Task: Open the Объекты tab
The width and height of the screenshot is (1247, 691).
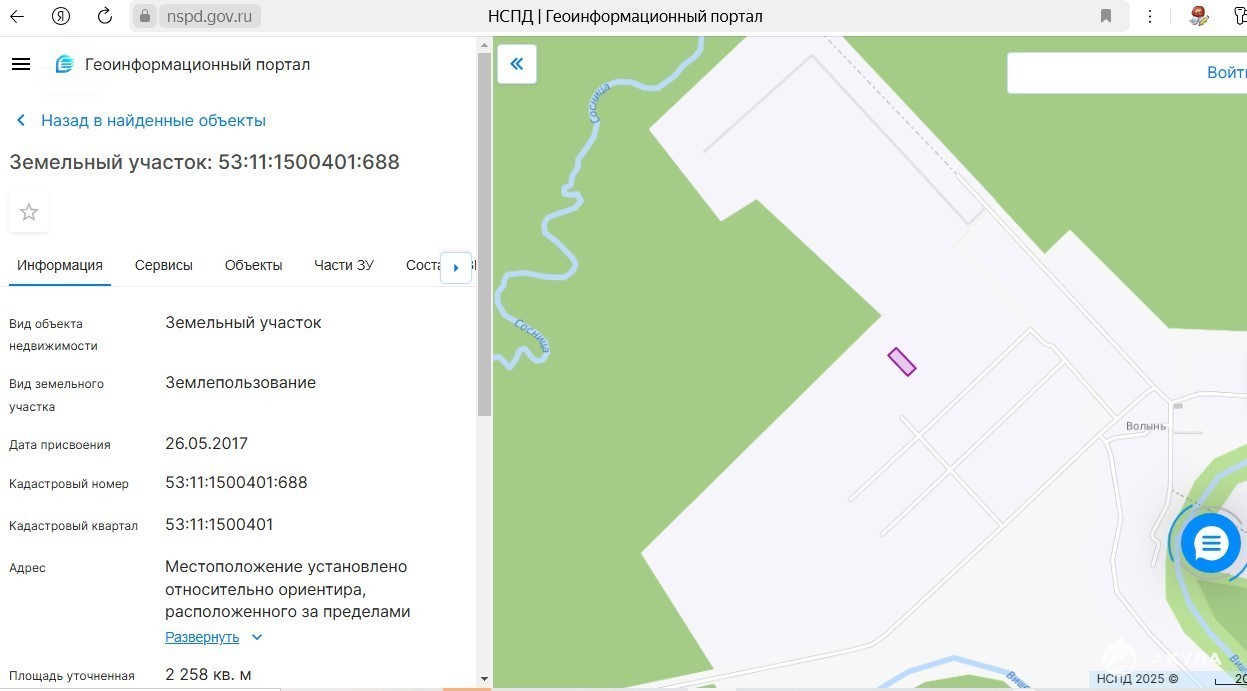Action: point(254,265)
